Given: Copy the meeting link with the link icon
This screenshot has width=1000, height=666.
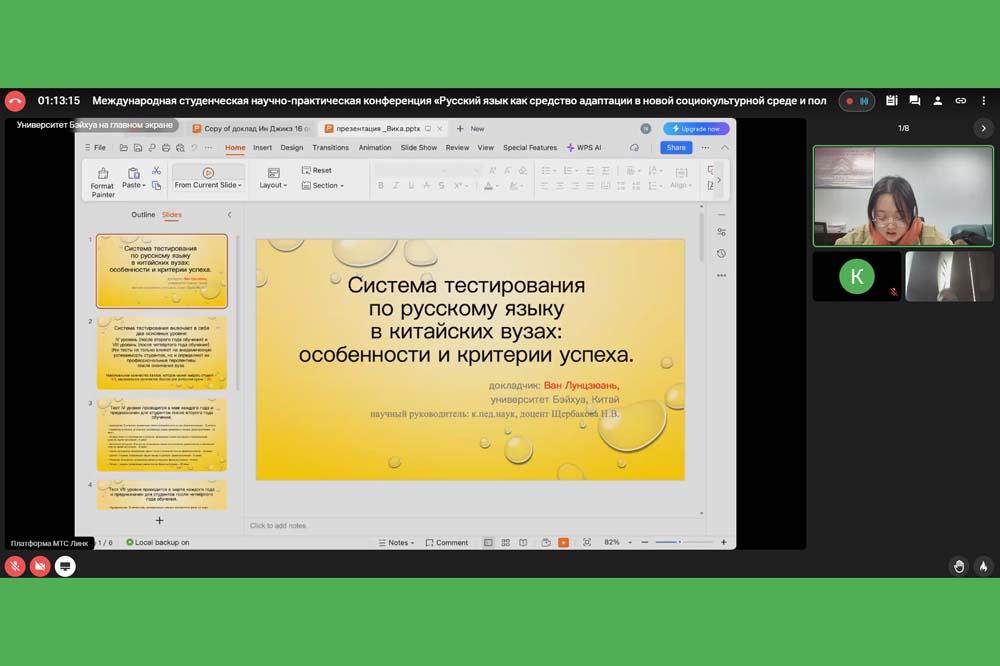Looking at the screenshot, I should click(961, 101).
